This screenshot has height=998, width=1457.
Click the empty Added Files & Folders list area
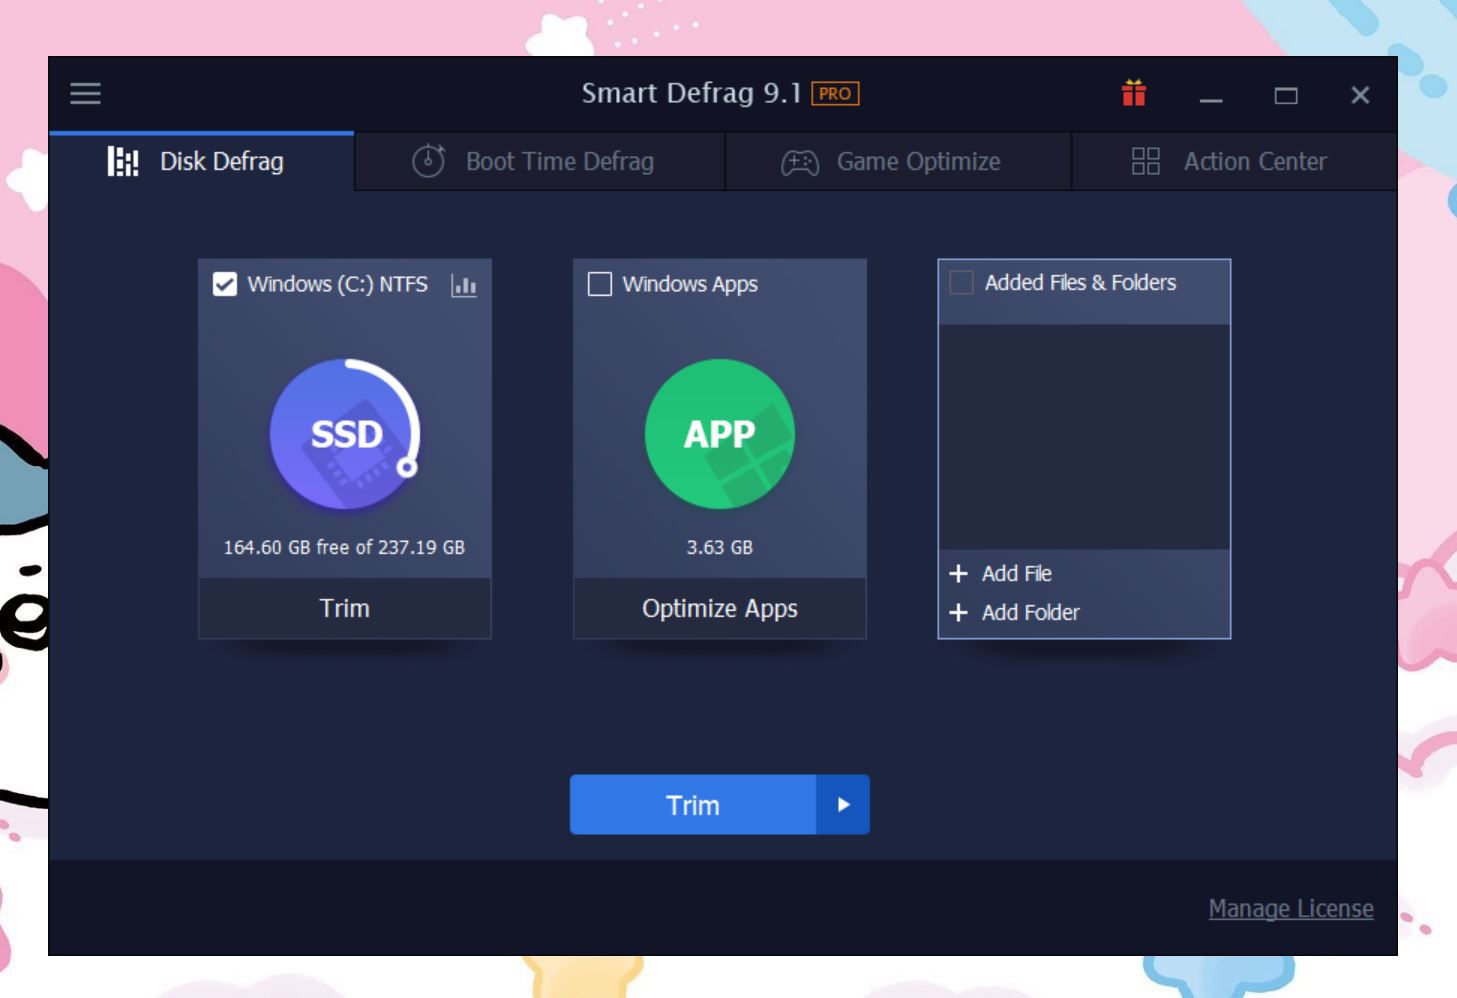[1084, 437]
